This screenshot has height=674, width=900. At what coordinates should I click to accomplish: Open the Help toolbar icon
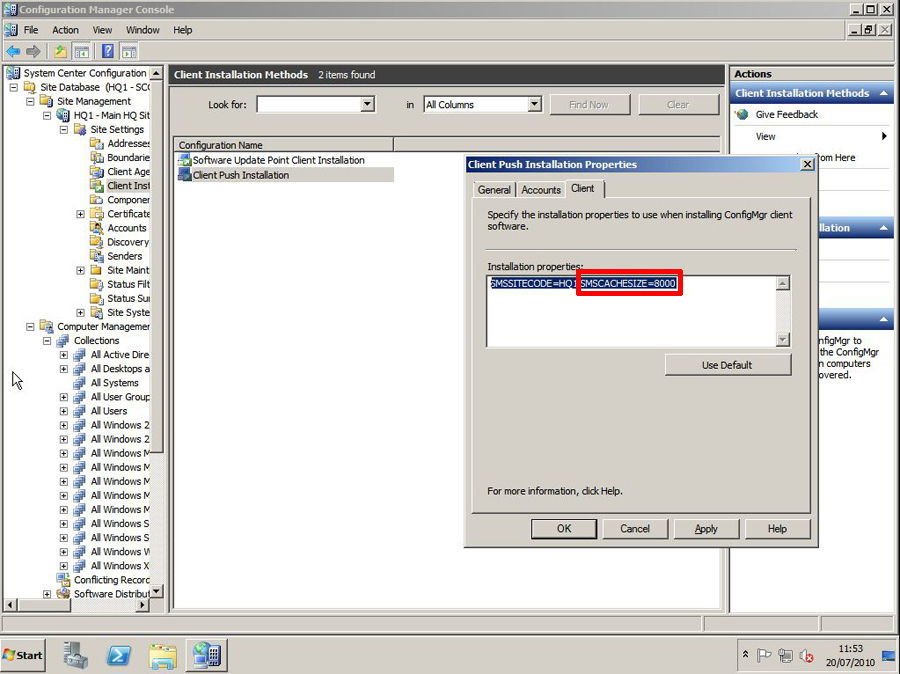107,52
